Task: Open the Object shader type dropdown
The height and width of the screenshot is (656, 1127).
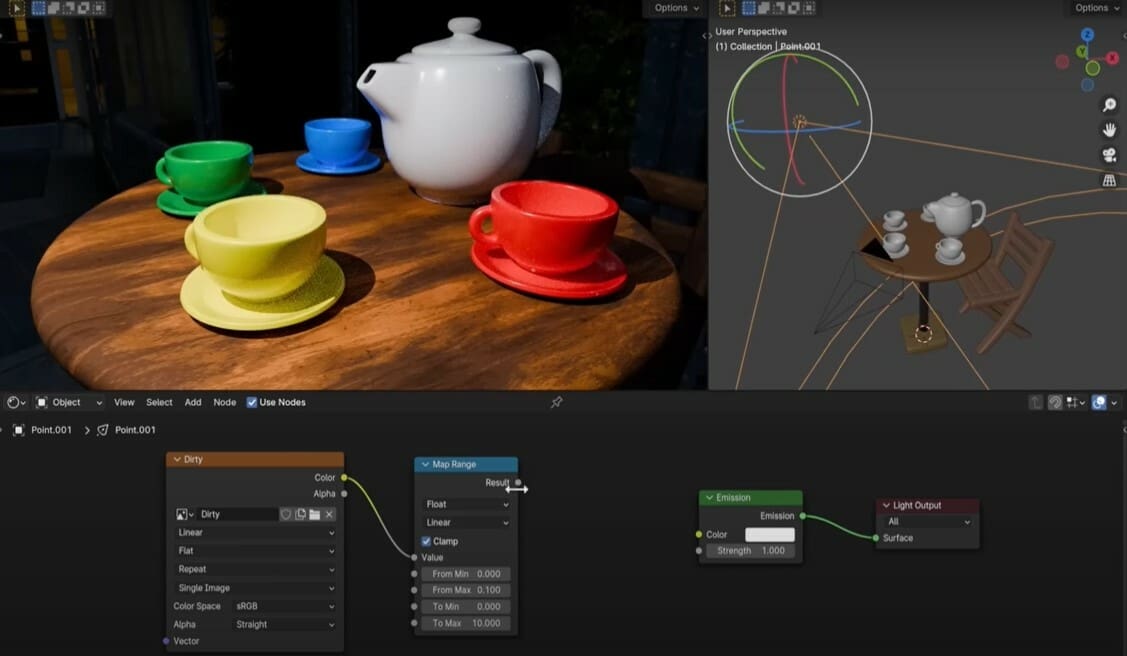Action: point(69,402)
